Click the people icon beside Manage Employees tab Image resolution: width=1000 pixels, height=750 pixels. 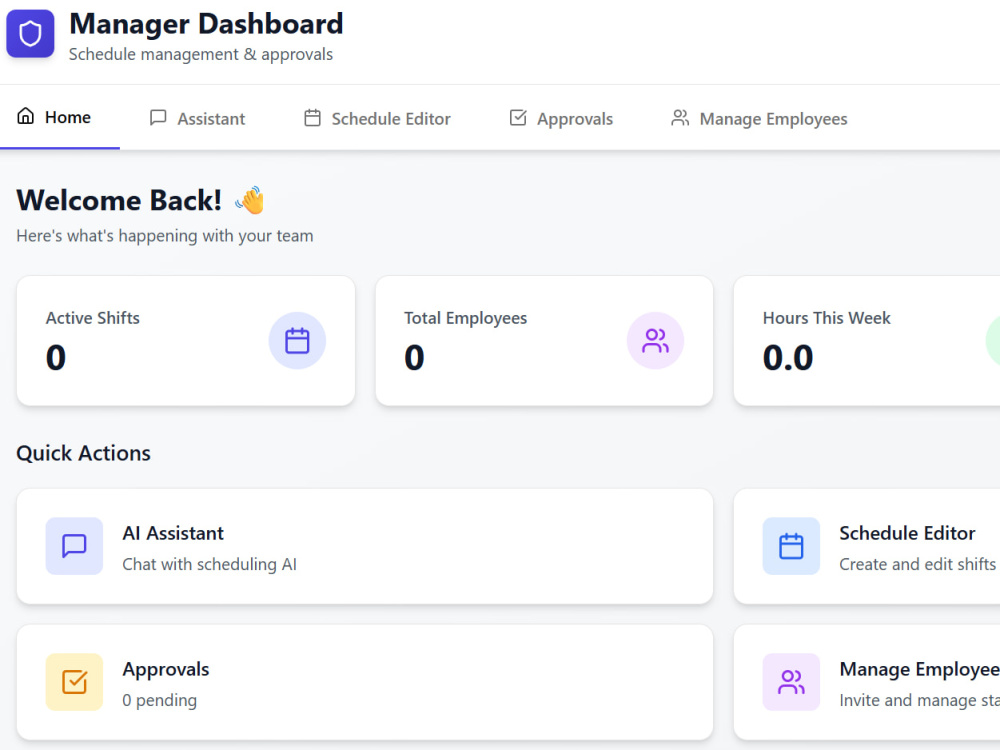click(680, 118)
